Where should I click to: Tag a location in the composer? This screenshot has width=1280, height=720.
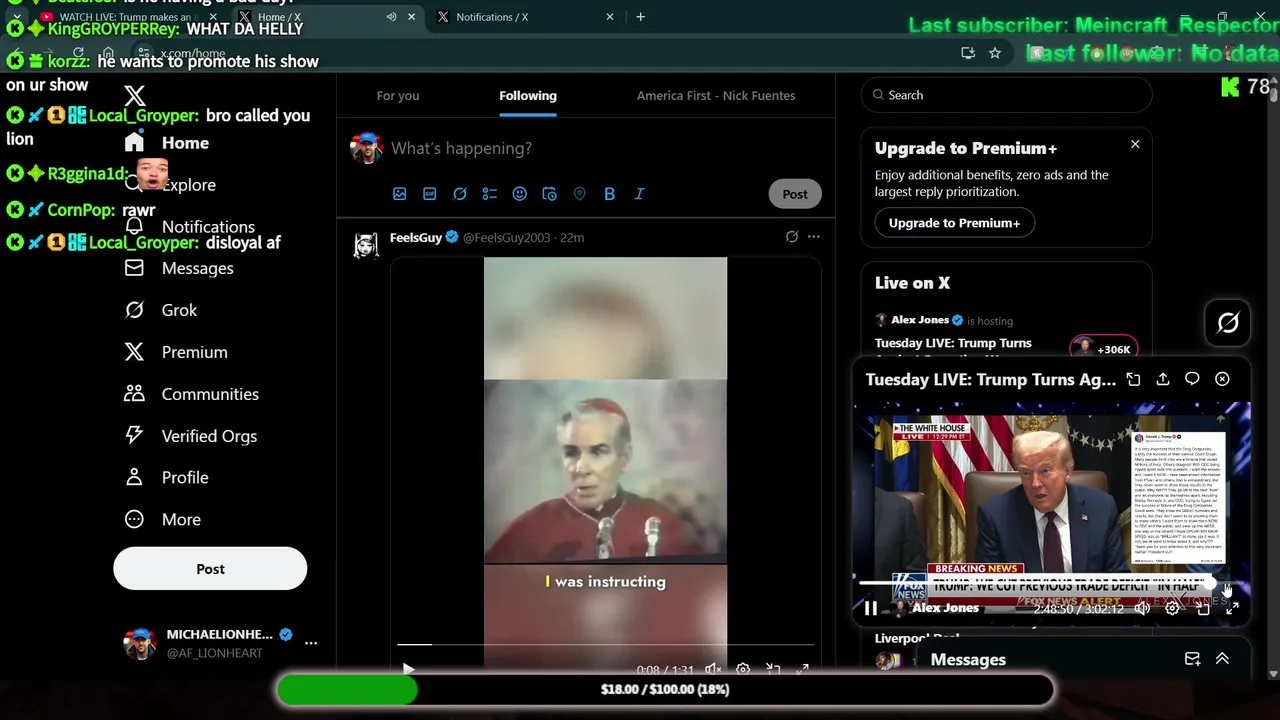point(579,194)
